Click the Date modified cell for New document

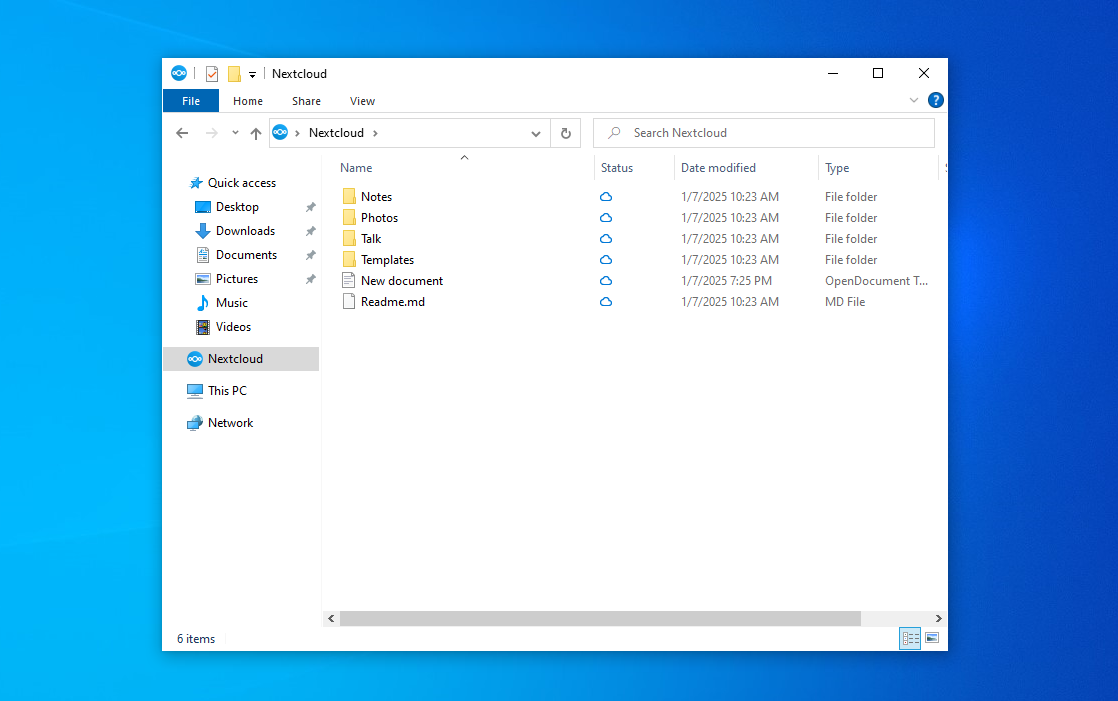pyautogui.click(x=726, y=281)
